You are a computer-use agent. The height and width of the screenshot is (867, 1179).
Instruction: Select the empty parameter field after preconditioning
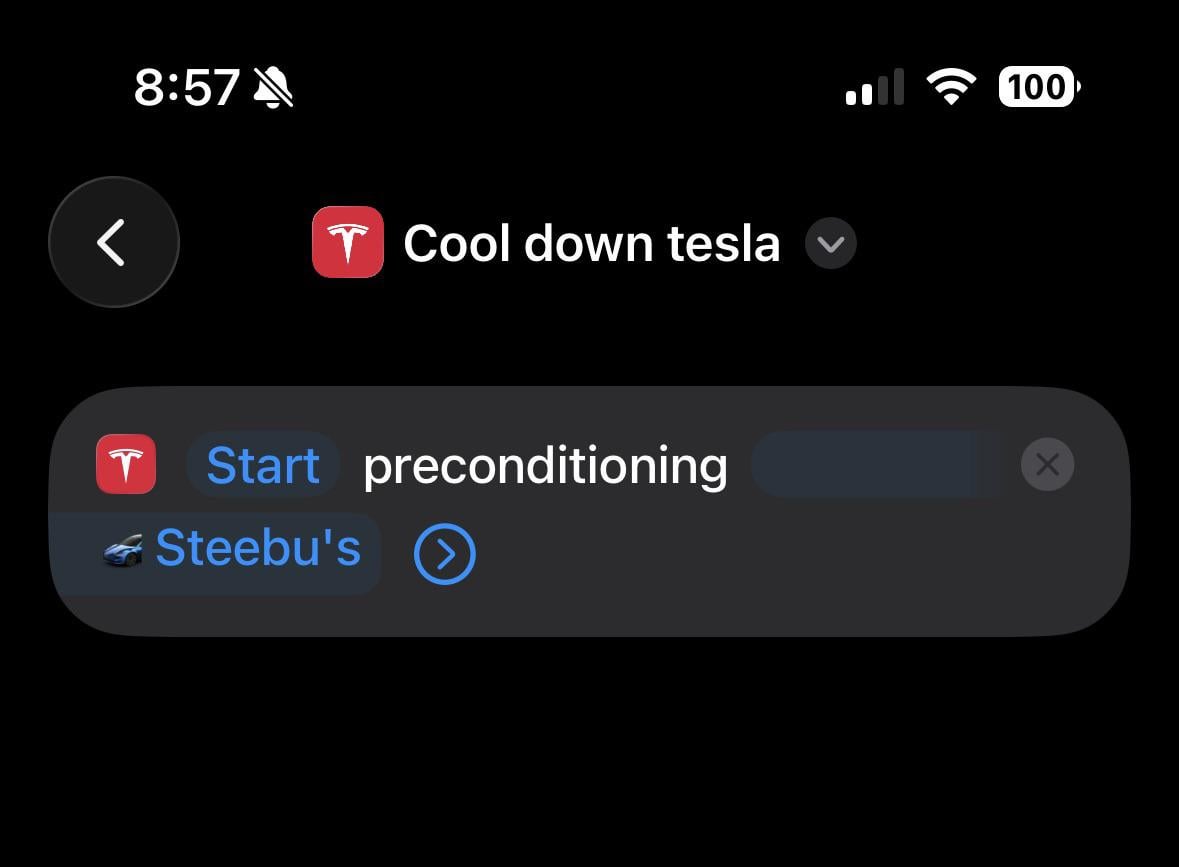coord(876,465)
